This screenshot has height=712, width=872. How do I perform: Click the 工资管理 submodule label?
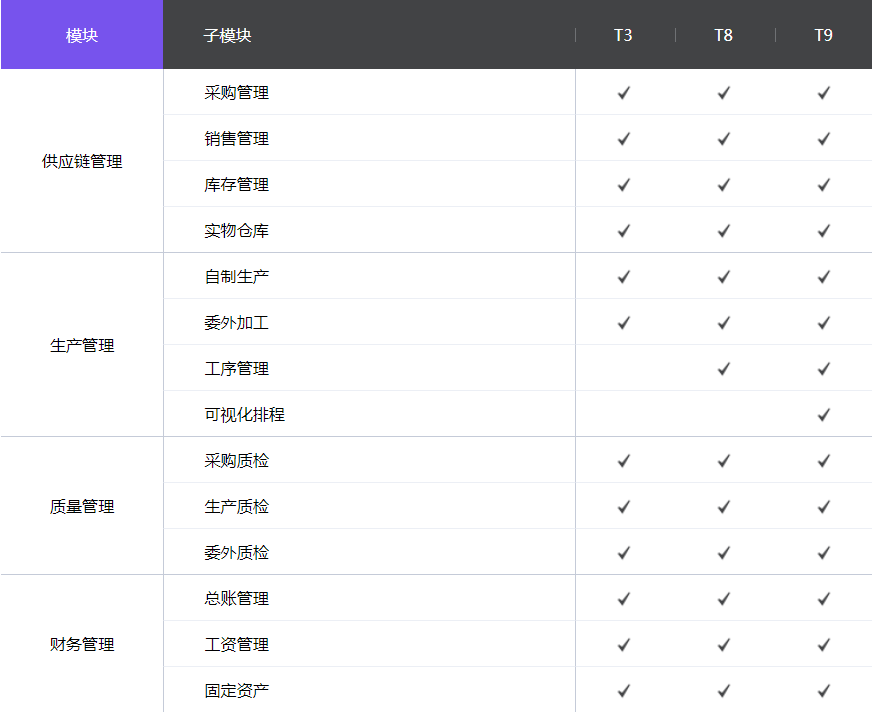tap(237, 645)
